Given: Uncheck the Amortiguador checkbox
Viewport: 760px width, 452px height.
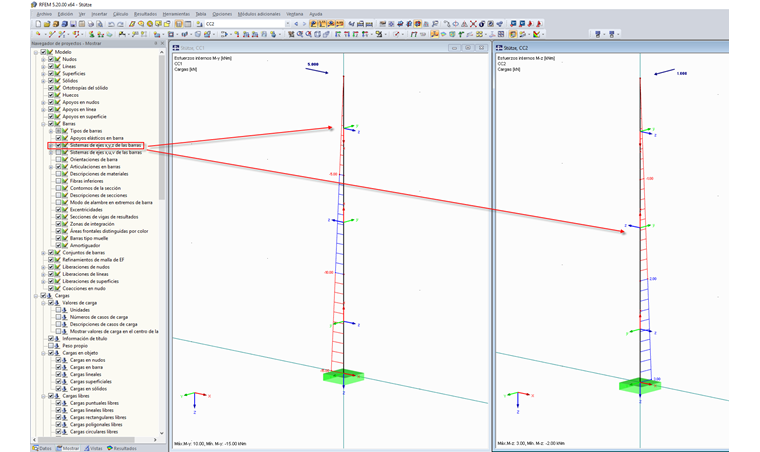Looking at the screenshot, I should tap(58, 246).
